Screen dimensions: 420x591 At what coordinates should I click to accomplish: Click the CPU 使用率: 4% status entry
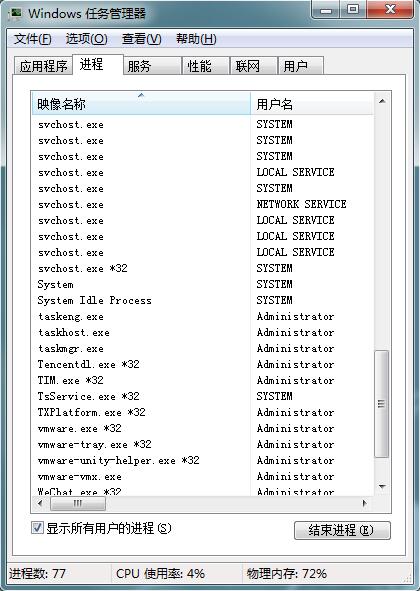(160, 574)
